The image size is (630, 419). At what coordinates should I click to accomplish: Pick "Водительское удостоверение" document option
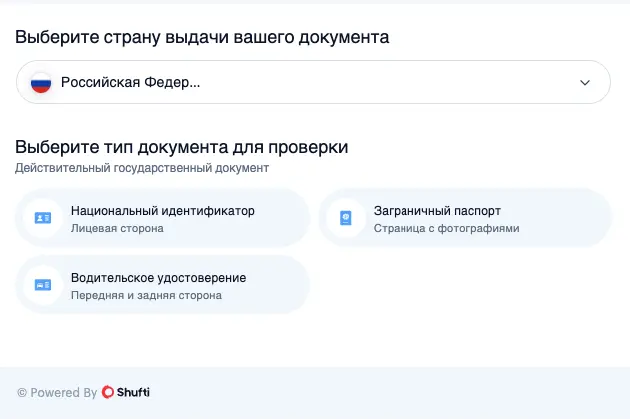click(158, 278)
